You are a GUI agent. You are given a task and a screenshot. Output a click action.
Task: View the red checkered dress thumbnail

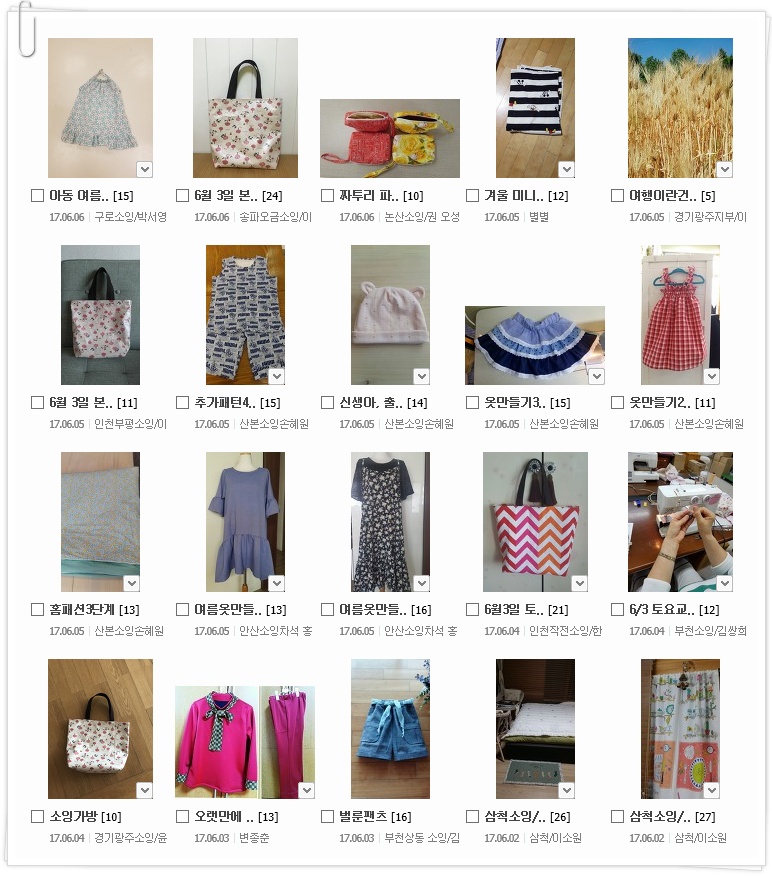680,315
